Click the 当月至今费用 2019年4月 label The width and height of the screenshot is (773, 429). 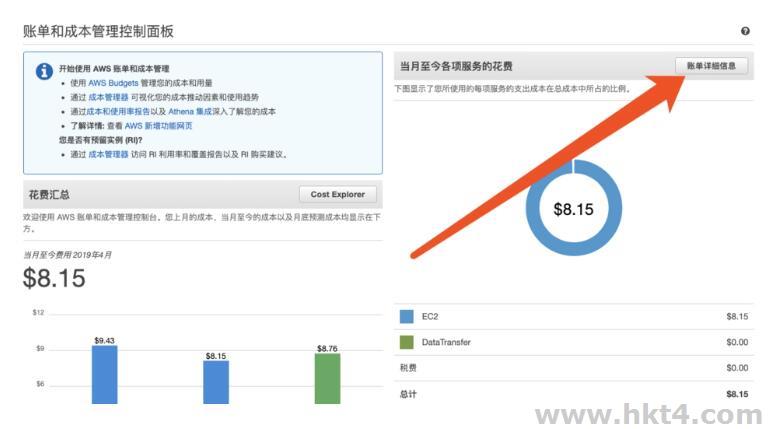[x=67, y=255]
